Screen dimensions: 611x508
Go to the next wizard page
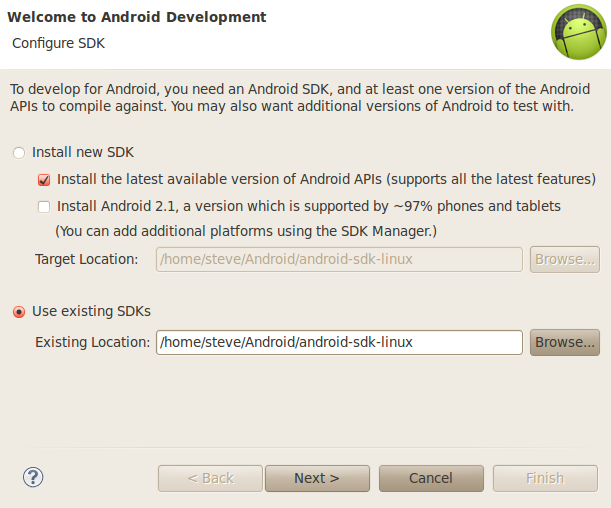coord(317,478)
